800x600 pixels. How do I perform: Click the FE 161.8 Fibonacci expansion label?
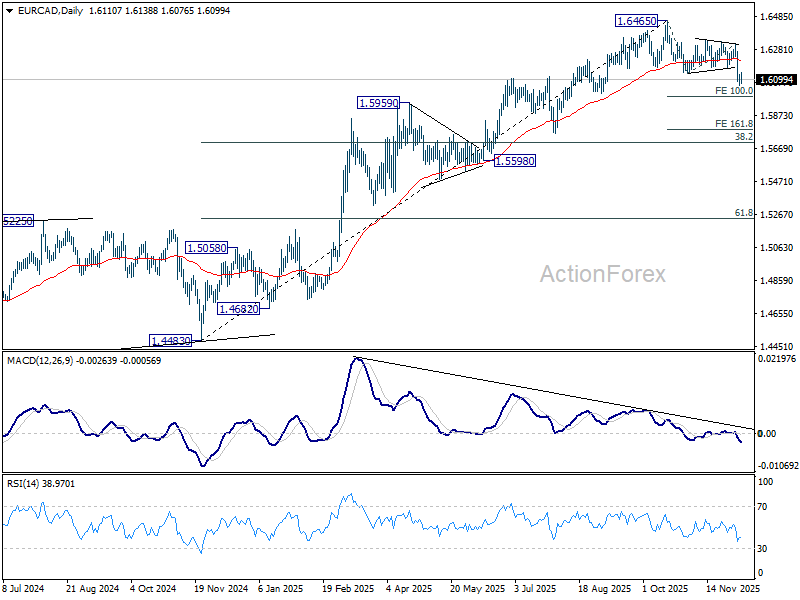pos(734,123)
